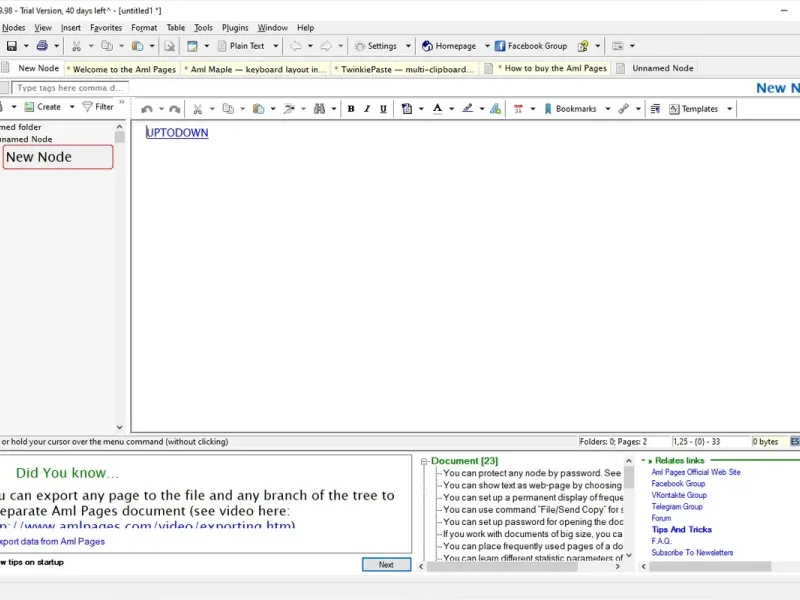Switch to 'How to buy the Aml Pages' tab

549,68
